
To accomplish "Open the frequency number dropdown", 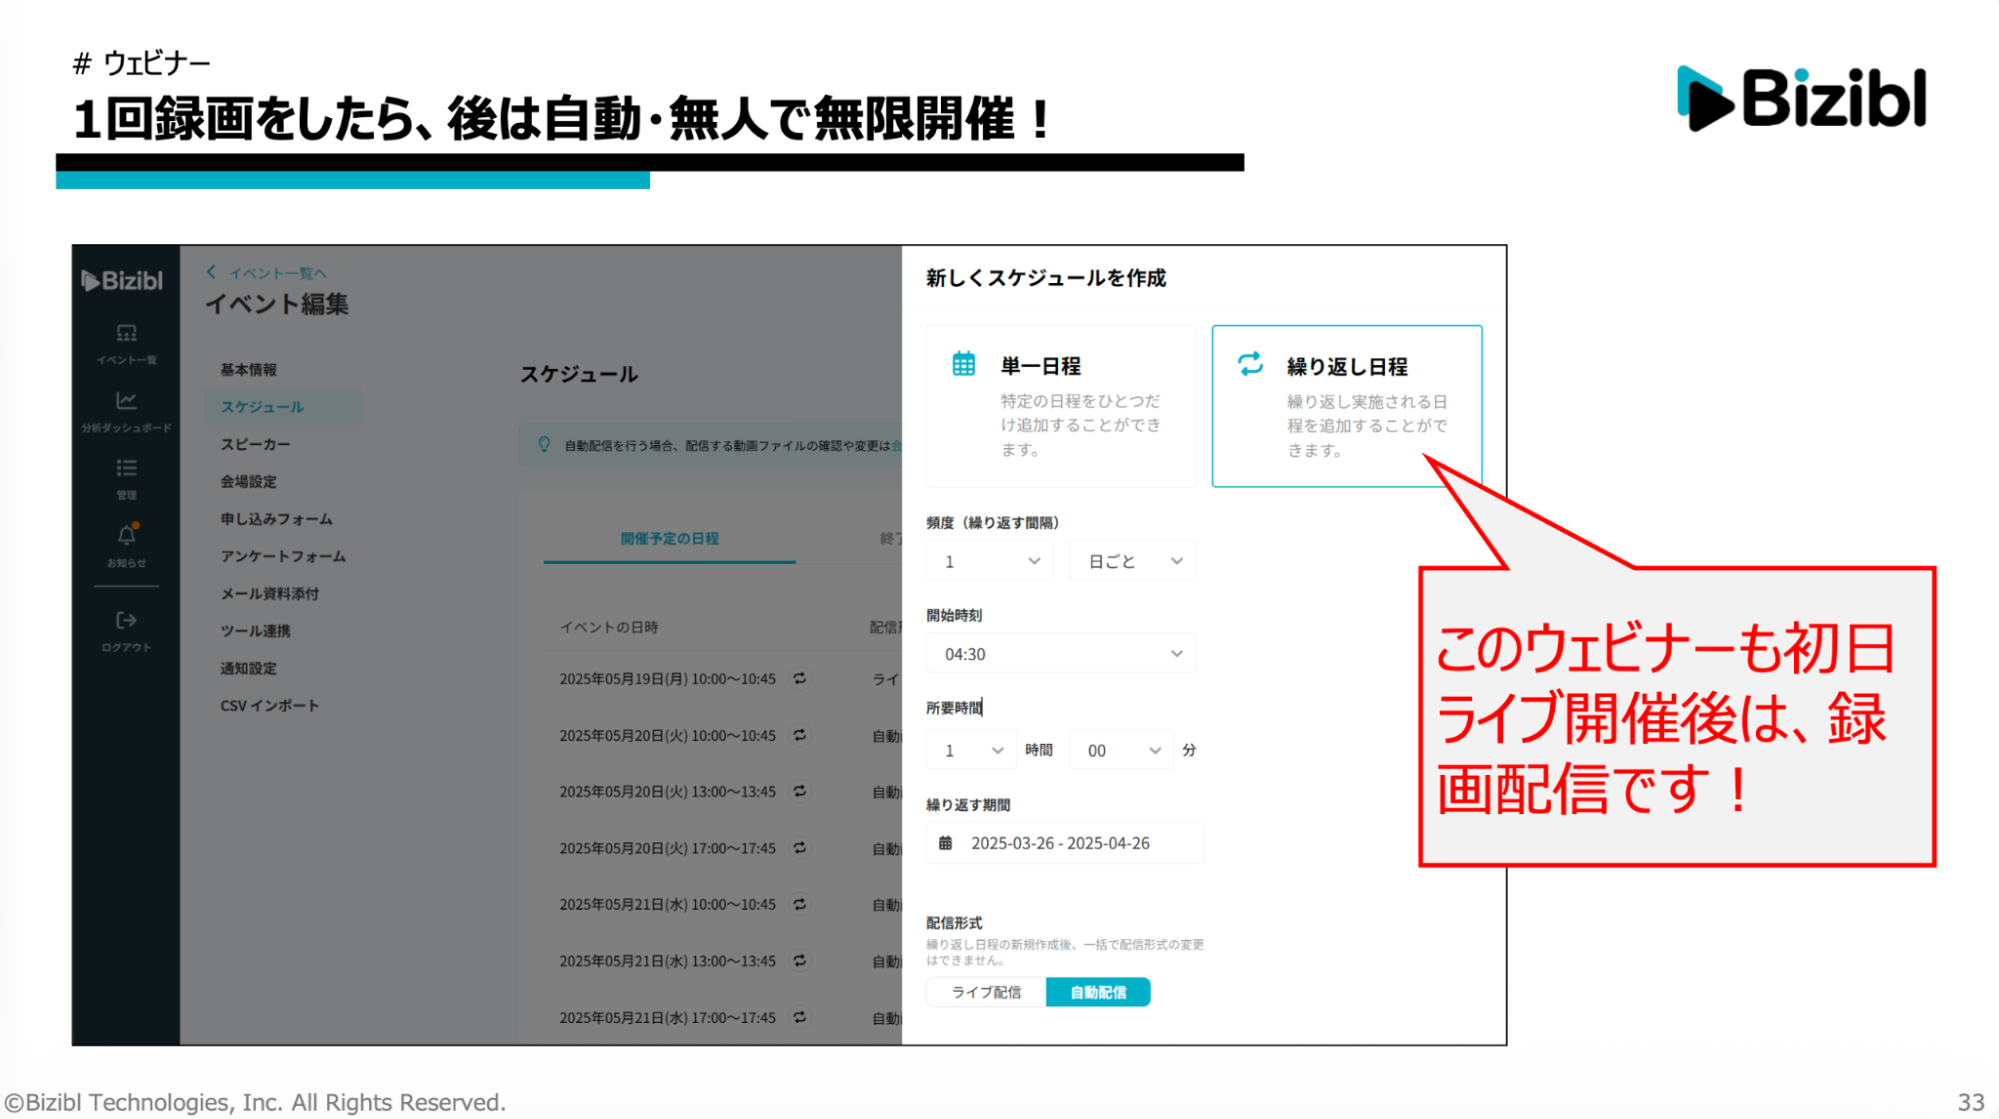I will [x=989, y=562].
